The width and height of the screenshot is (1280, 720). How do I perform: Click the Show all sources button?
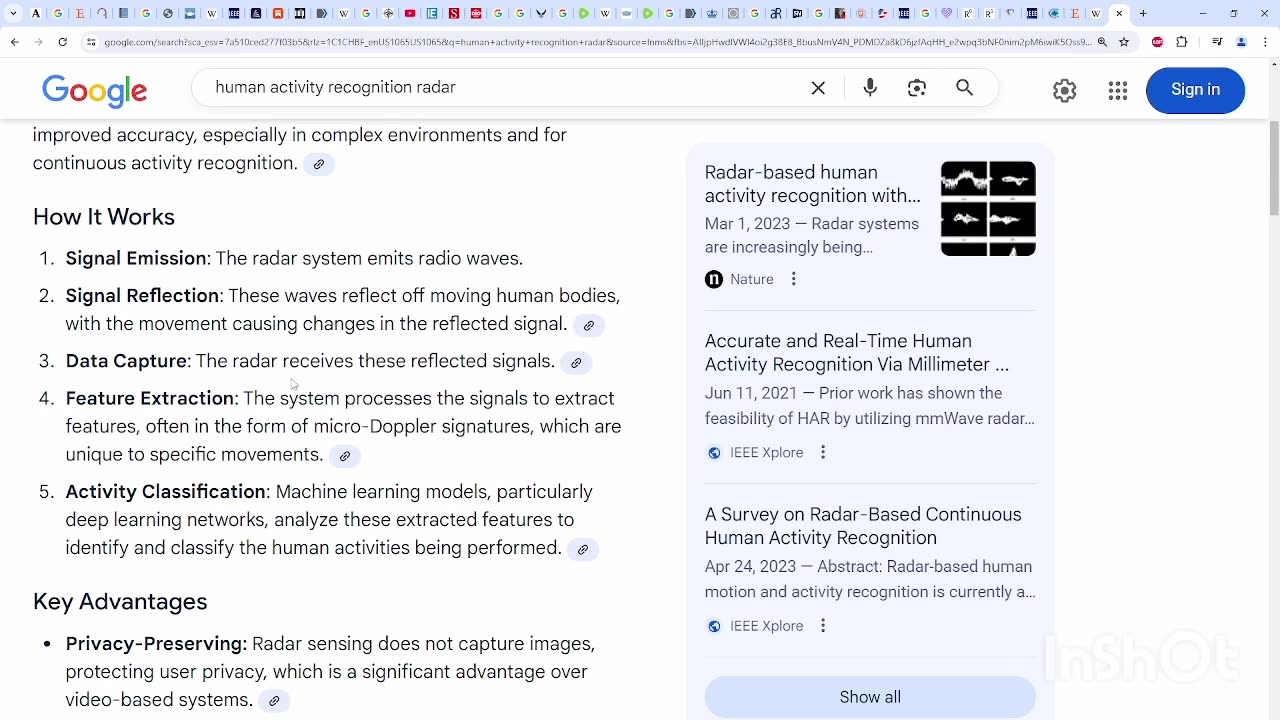tap(870, 697)
